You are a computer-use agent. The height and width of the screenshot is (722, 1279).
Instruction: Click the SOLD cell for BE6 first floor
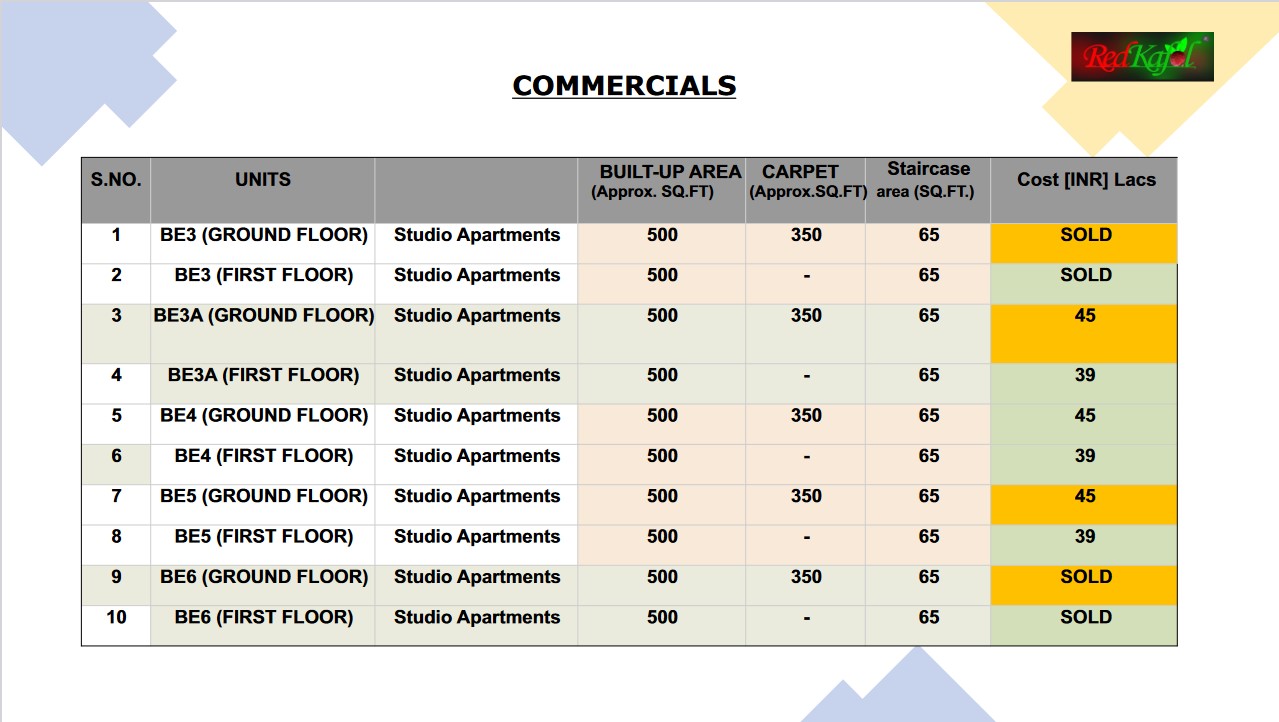[1085, 617]
